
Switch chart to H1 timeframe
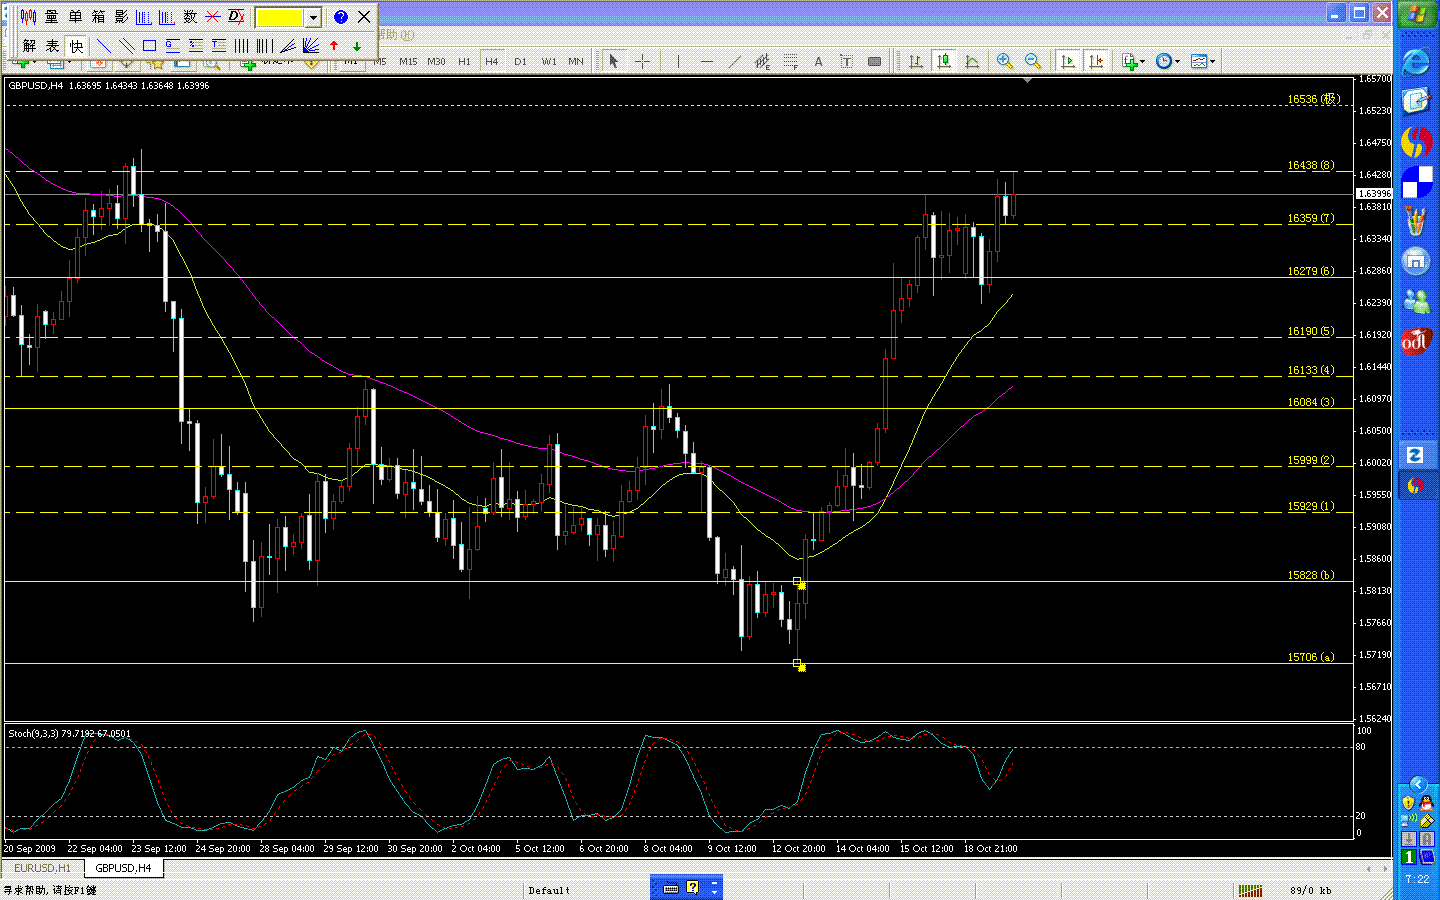(x=464, y=62)
